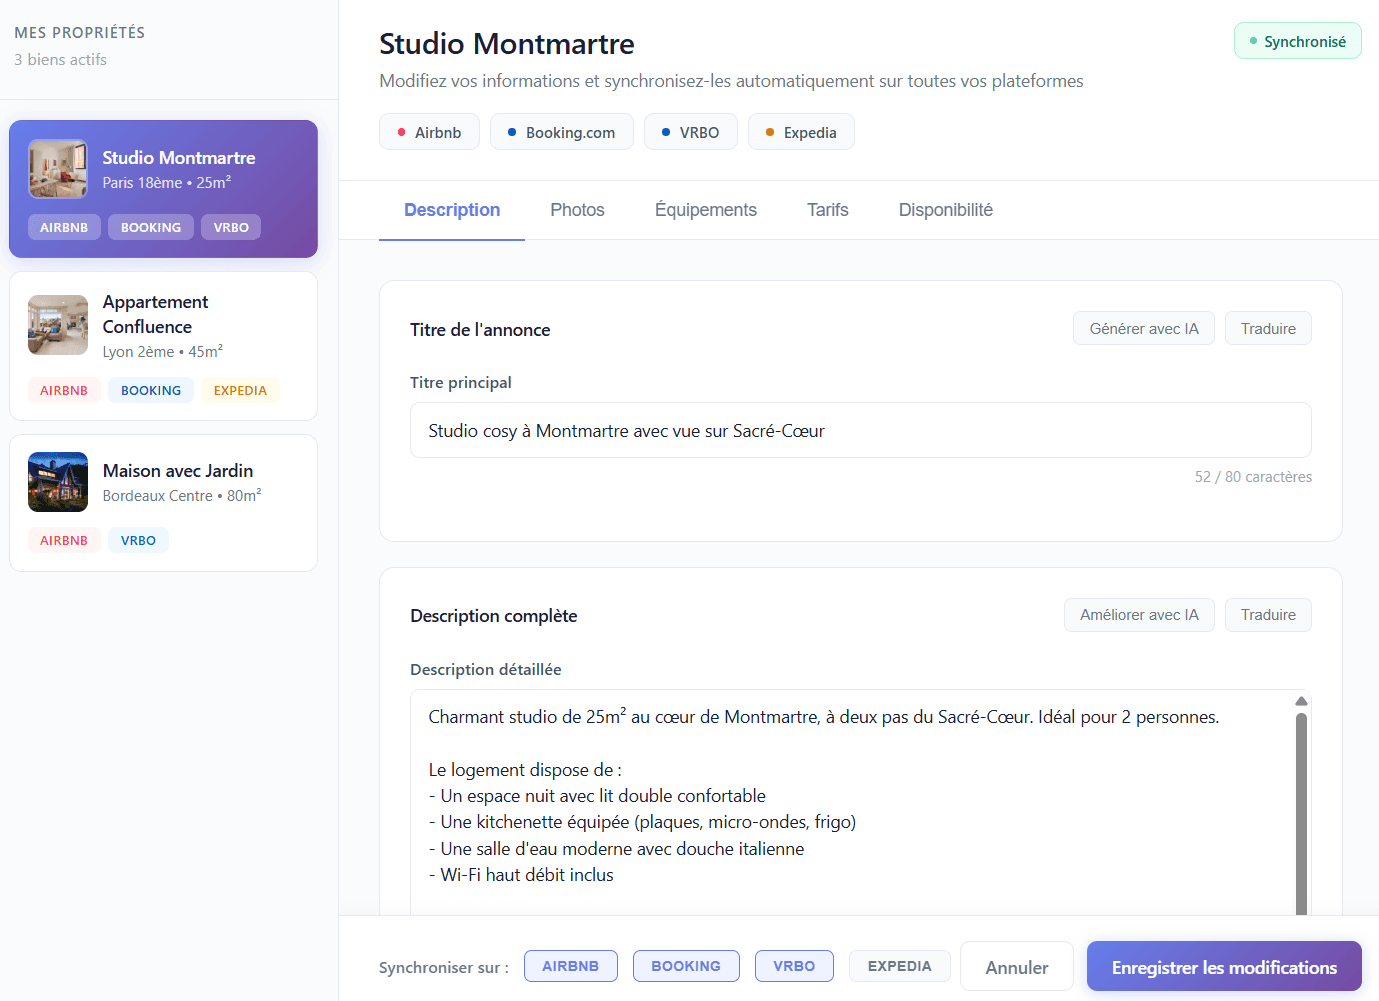Open the Maison avec Jardin thumbnail image
The width and height of the screenshot is (1379, 1001).
pos(58,482)
